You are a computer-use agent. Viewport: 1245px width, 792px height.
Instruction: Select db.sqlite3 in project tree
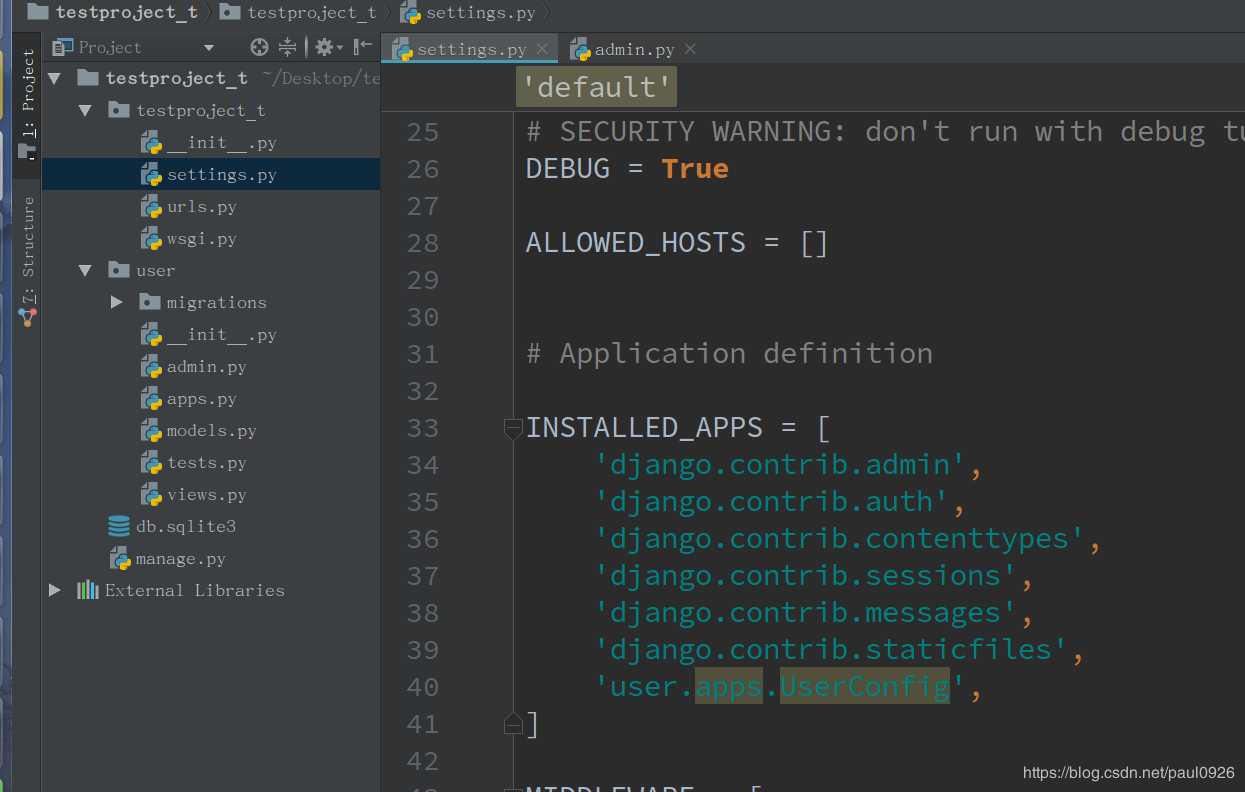point(211,526)
